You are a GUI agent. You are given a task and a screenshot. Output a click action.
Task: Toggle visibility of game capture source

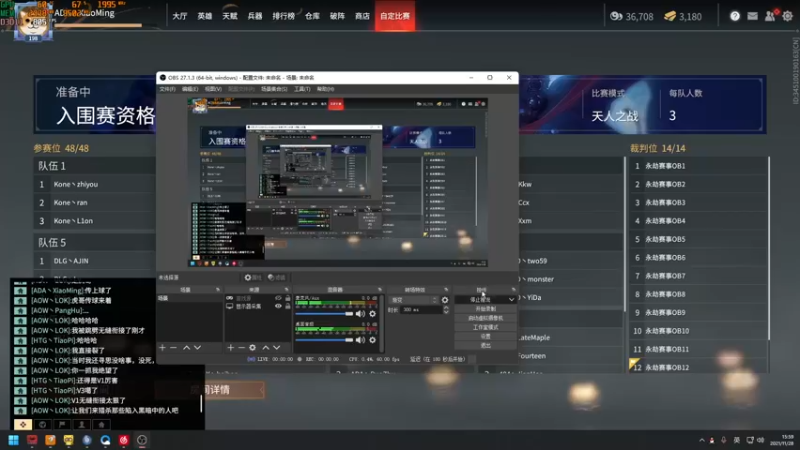point(278,298)
